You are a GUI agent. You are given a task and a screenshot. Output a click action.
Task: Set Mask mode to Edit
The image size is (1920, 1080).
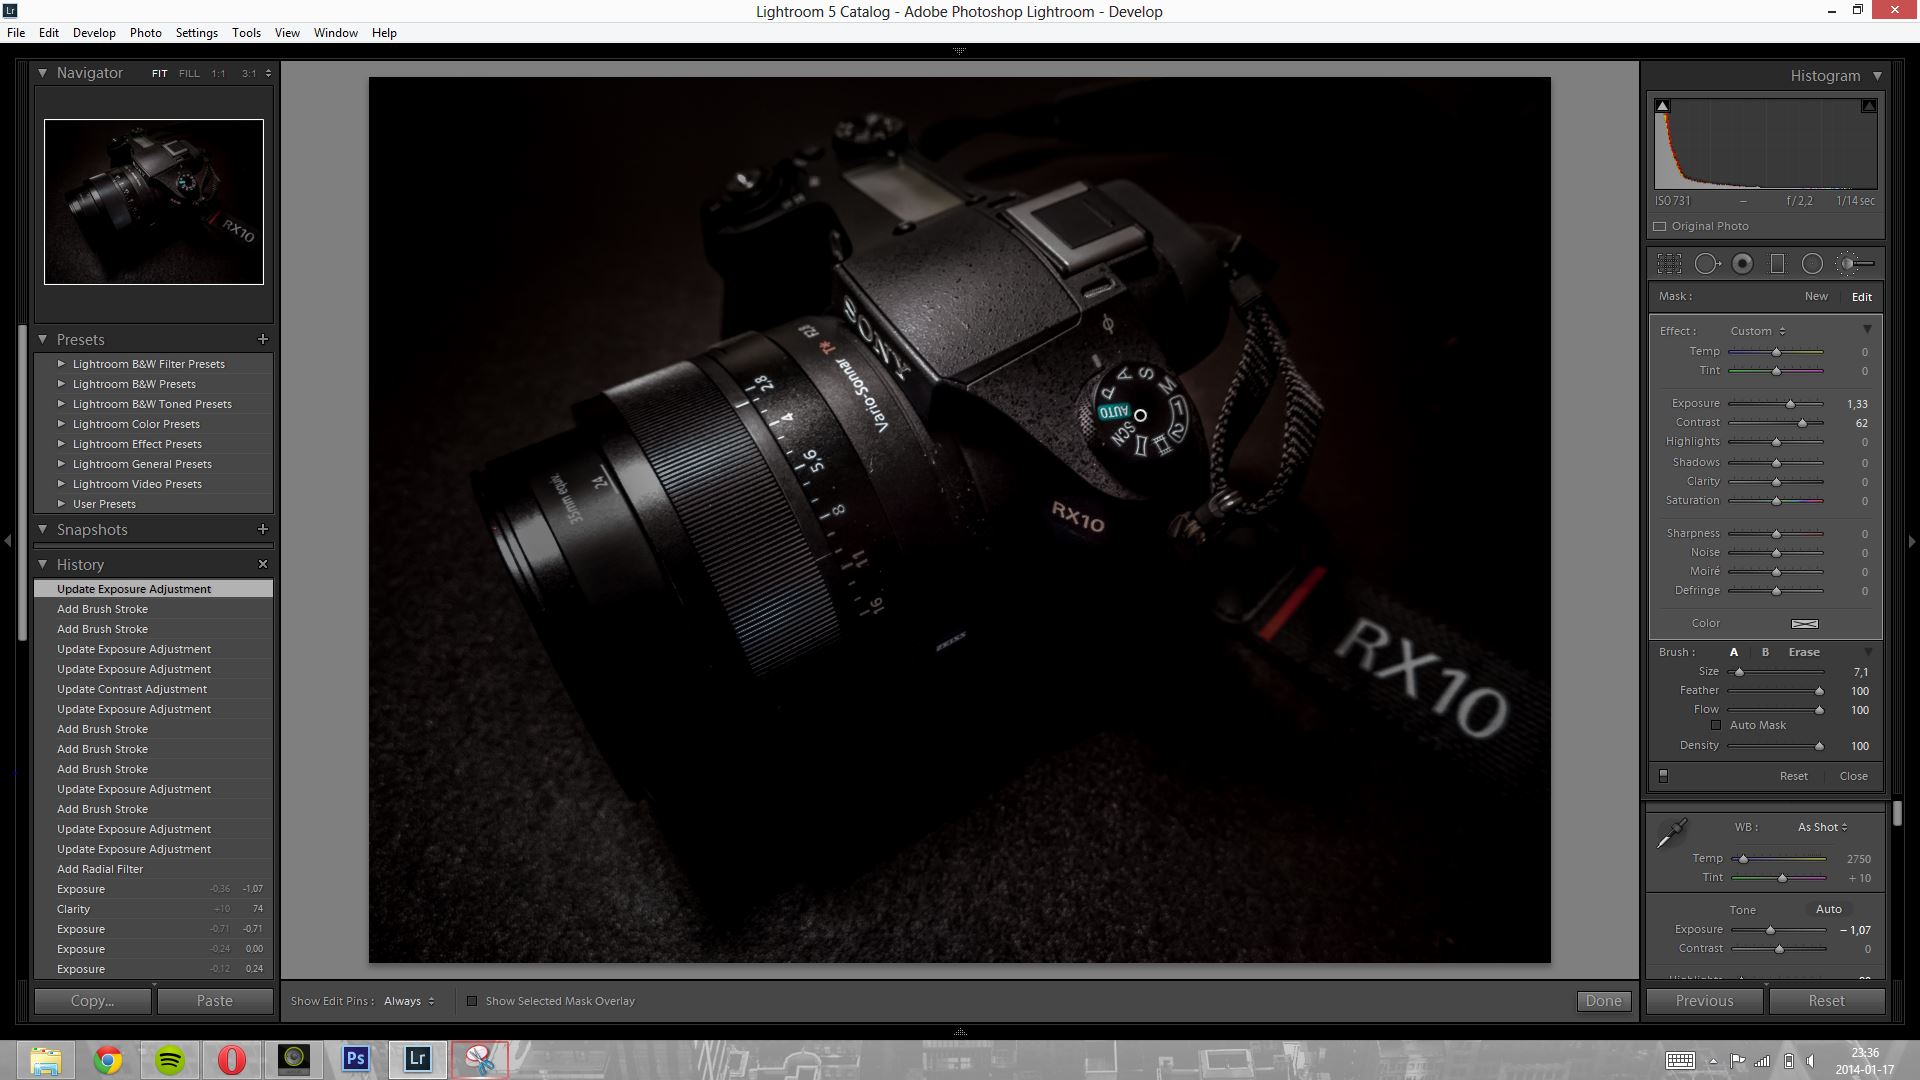(1861, 297)
